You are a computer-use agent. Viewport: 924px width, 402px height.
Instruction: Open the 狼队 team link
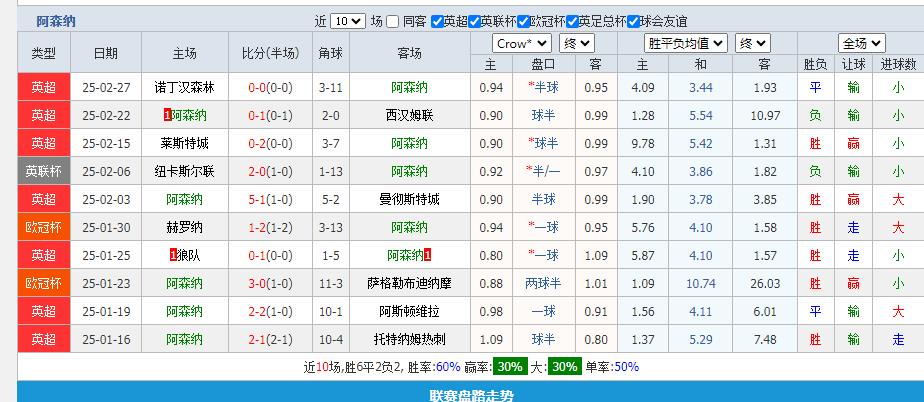point(188,255)
